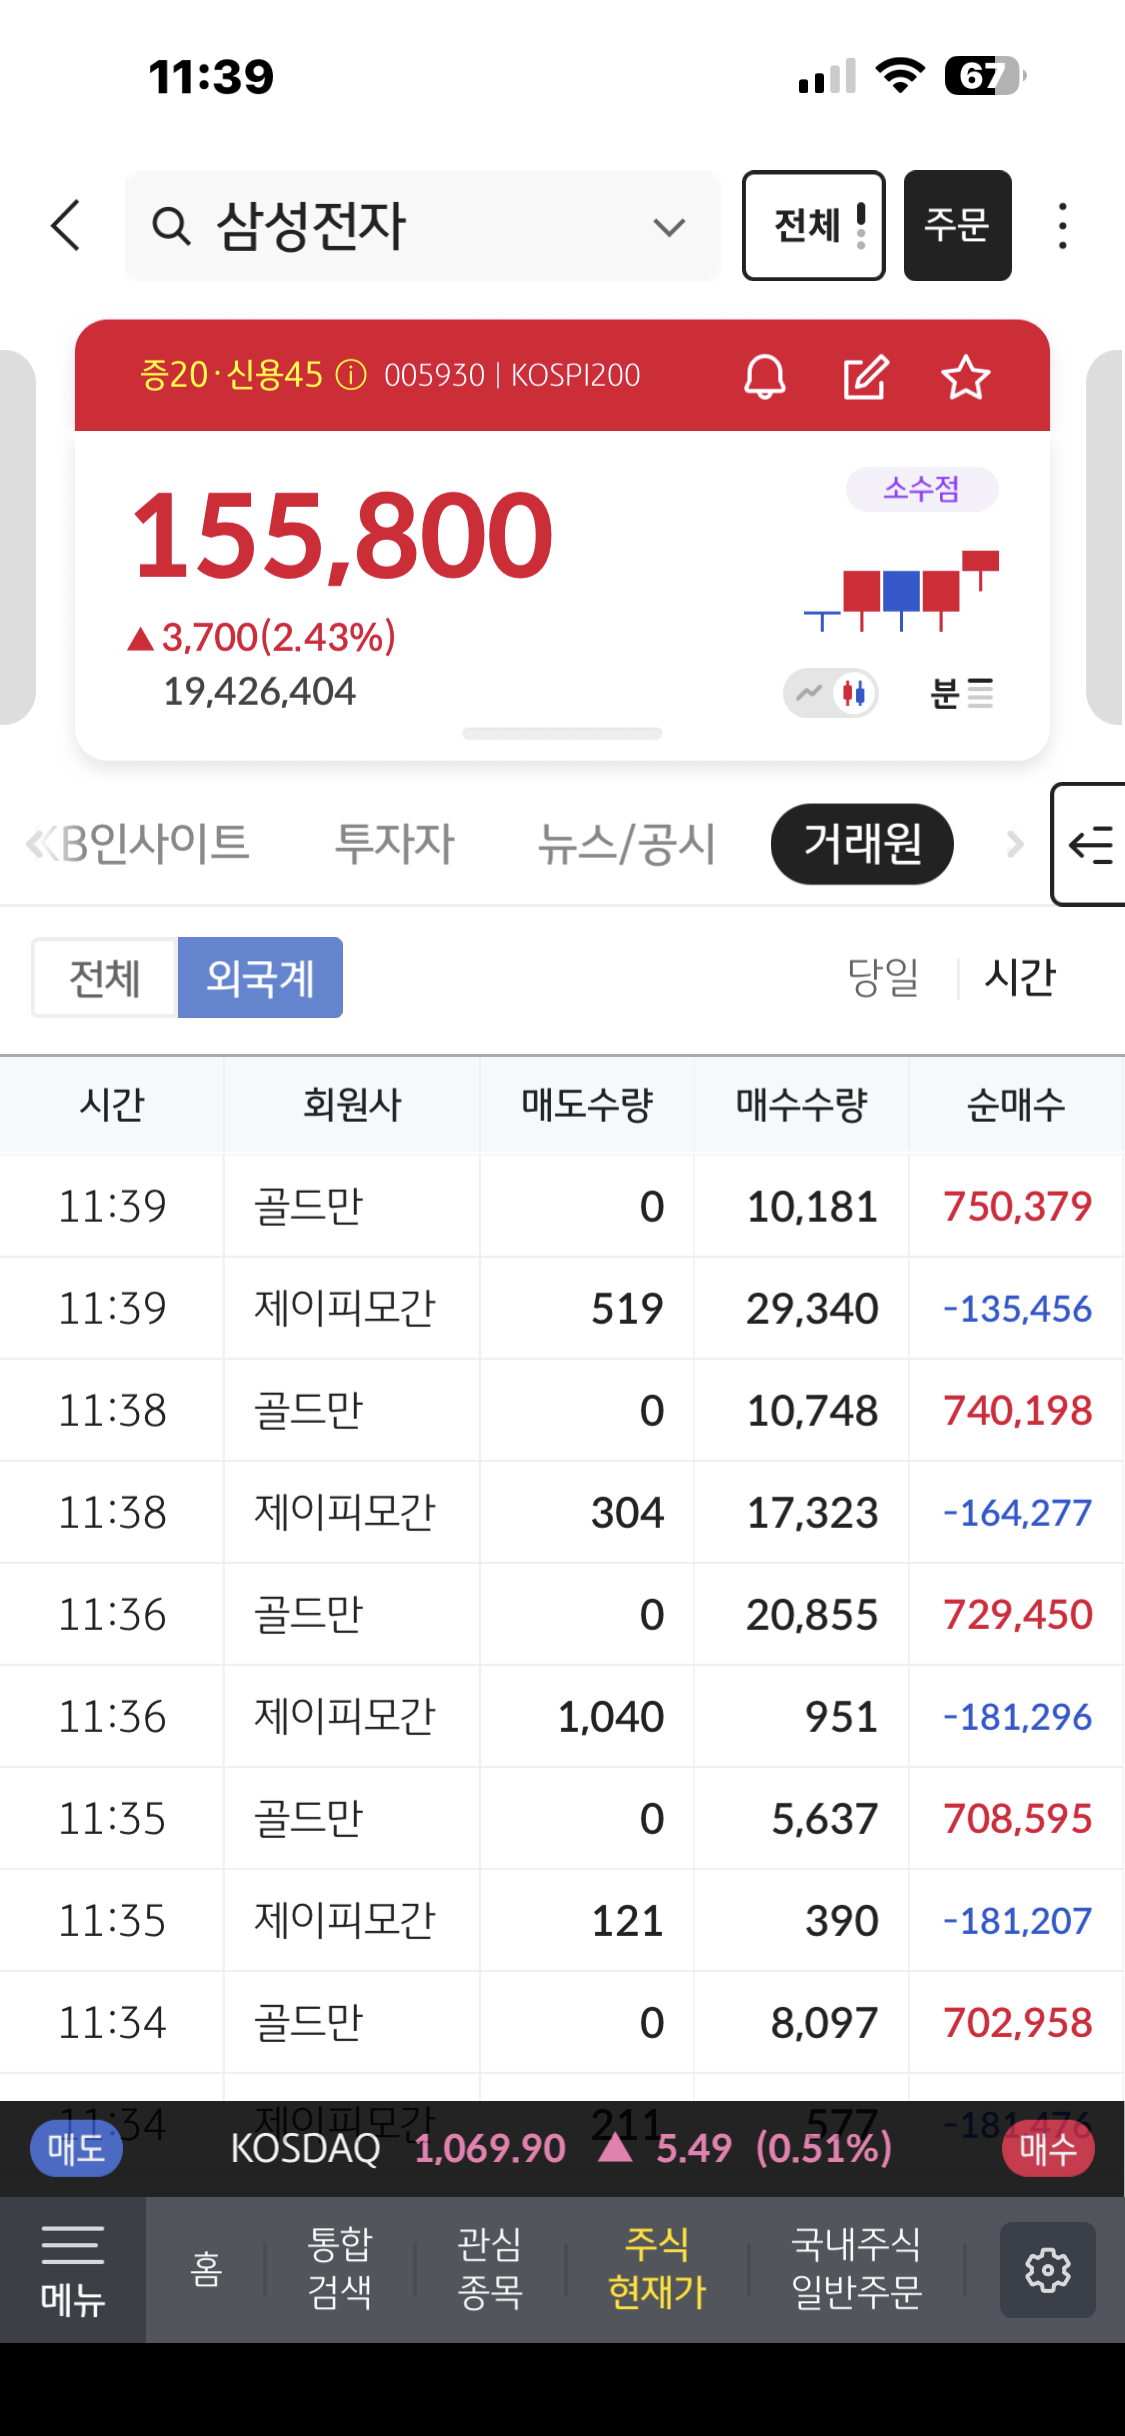This screenshot has width=1125, height=2436.
Task: Open the hamburger 메뉴 icon
Action: [73, 2269]
